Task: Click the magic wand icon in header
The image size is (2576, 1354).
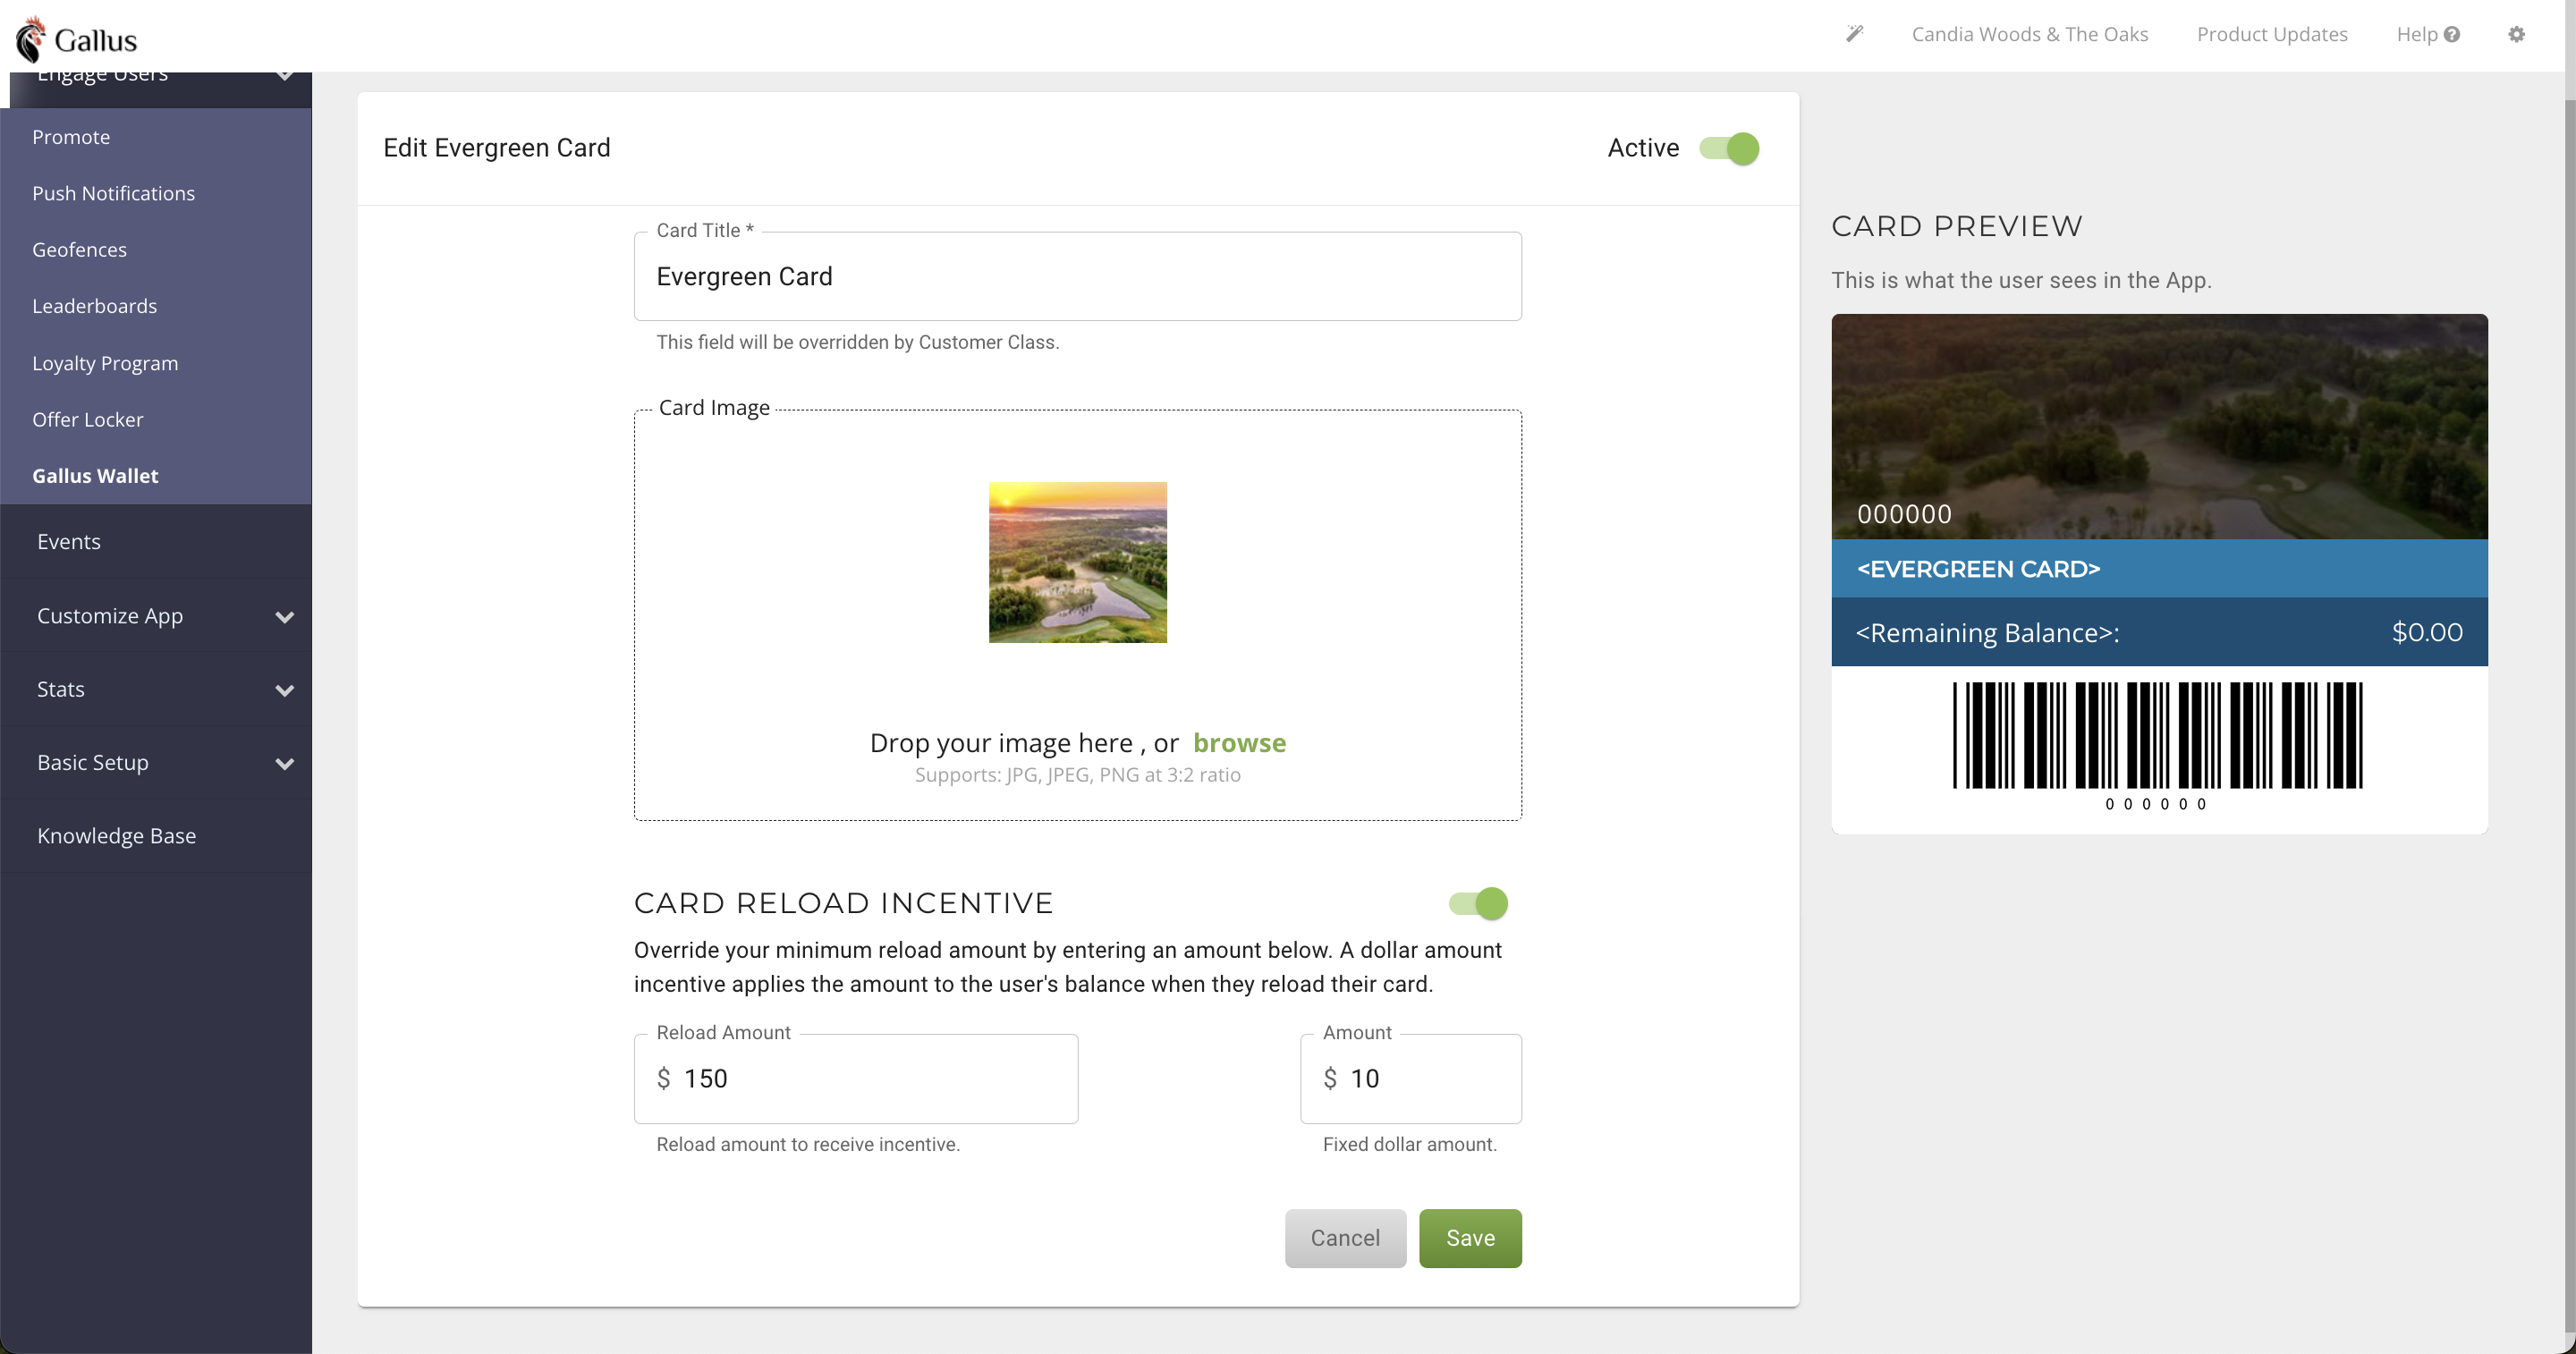Action: (1854, 34)
